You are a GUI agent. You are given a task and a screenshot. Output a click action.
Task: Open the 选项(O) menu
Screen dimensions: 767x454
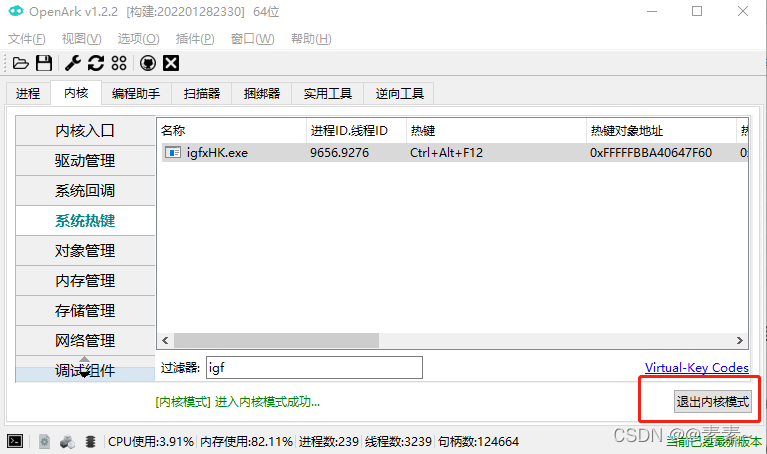pos(138,39)
